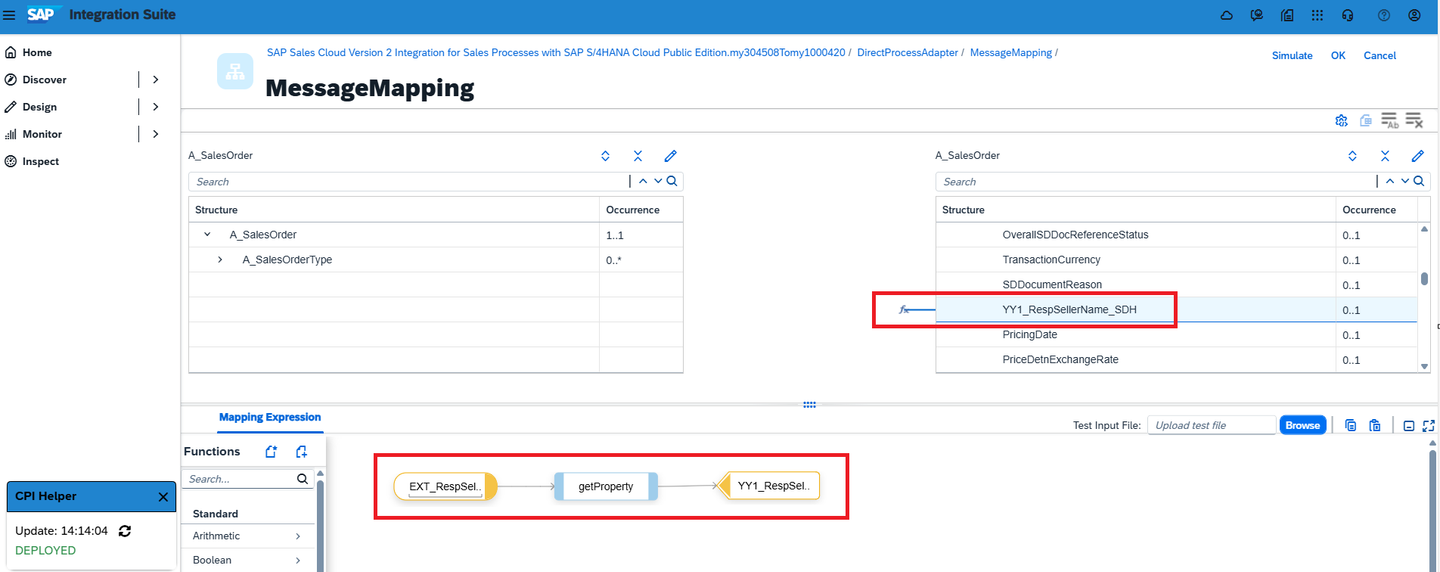Open the cloud status icon in header
This screenshot has width=1440, height=572.
(1227, 15)
